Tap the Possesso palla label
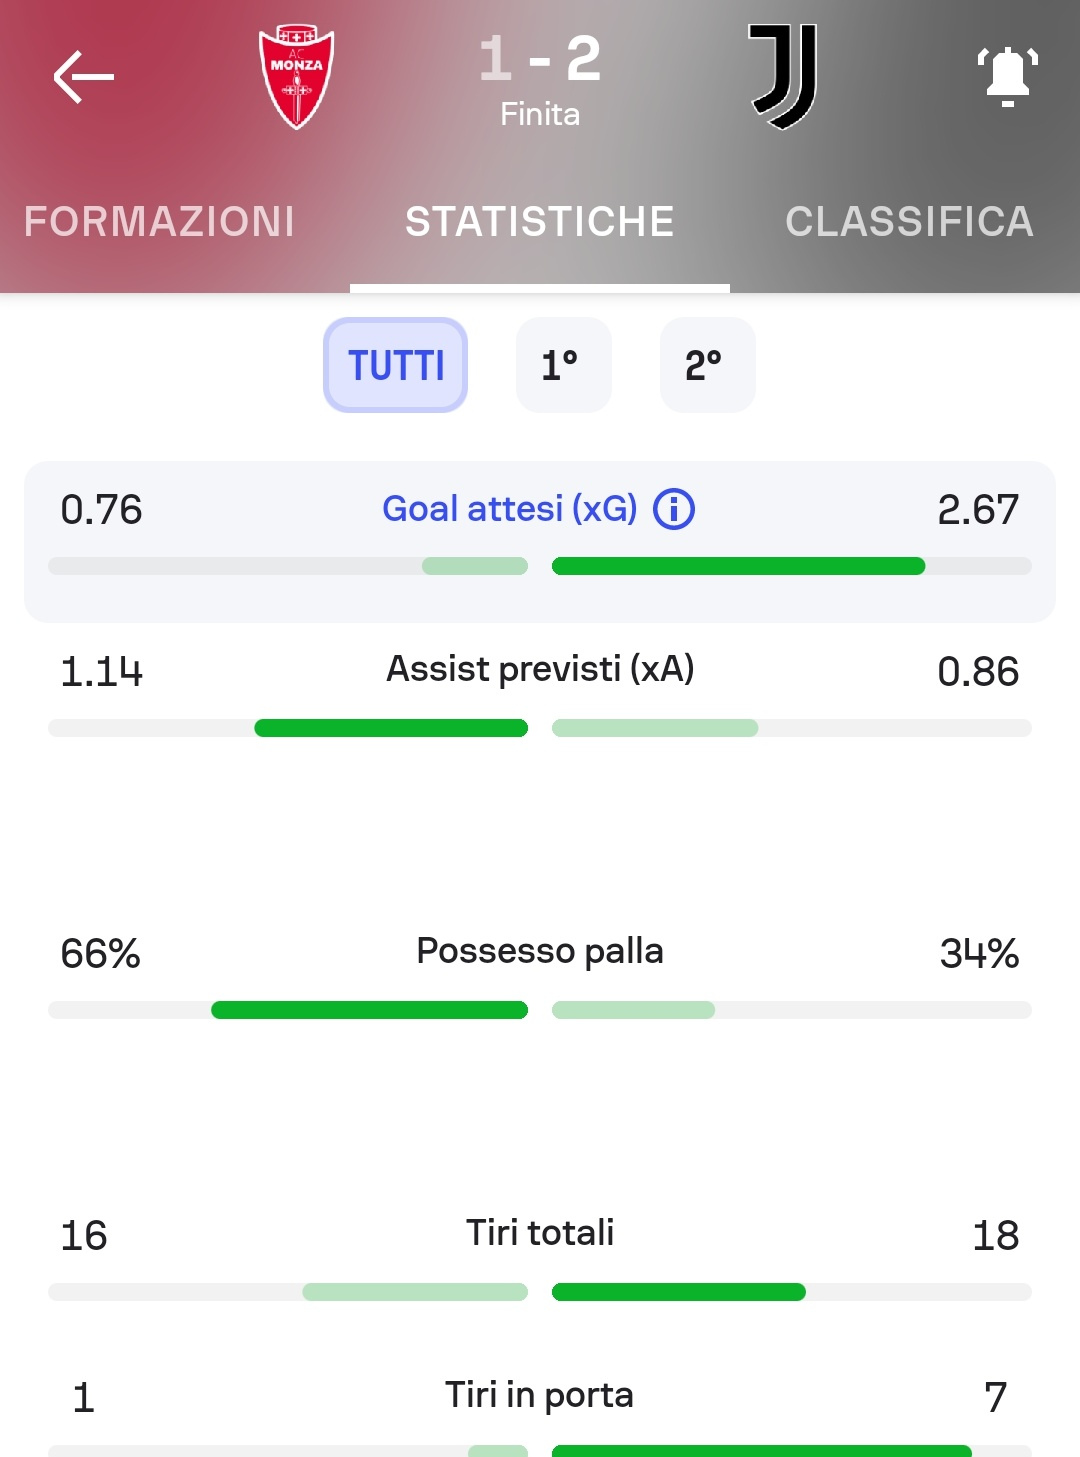The width and height of the screenshot is (1080, 1457). pyautogui.click(x=540, y=951)
